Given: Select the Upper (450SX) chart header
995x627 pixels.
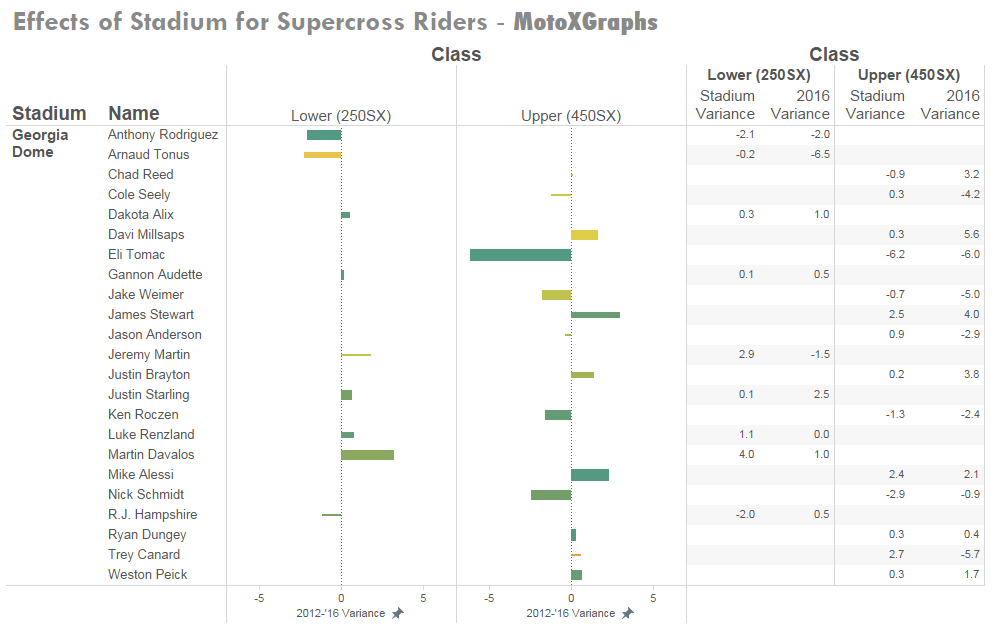Looking at the screenshot, I should pyautogui.click(x=571, y=116).
